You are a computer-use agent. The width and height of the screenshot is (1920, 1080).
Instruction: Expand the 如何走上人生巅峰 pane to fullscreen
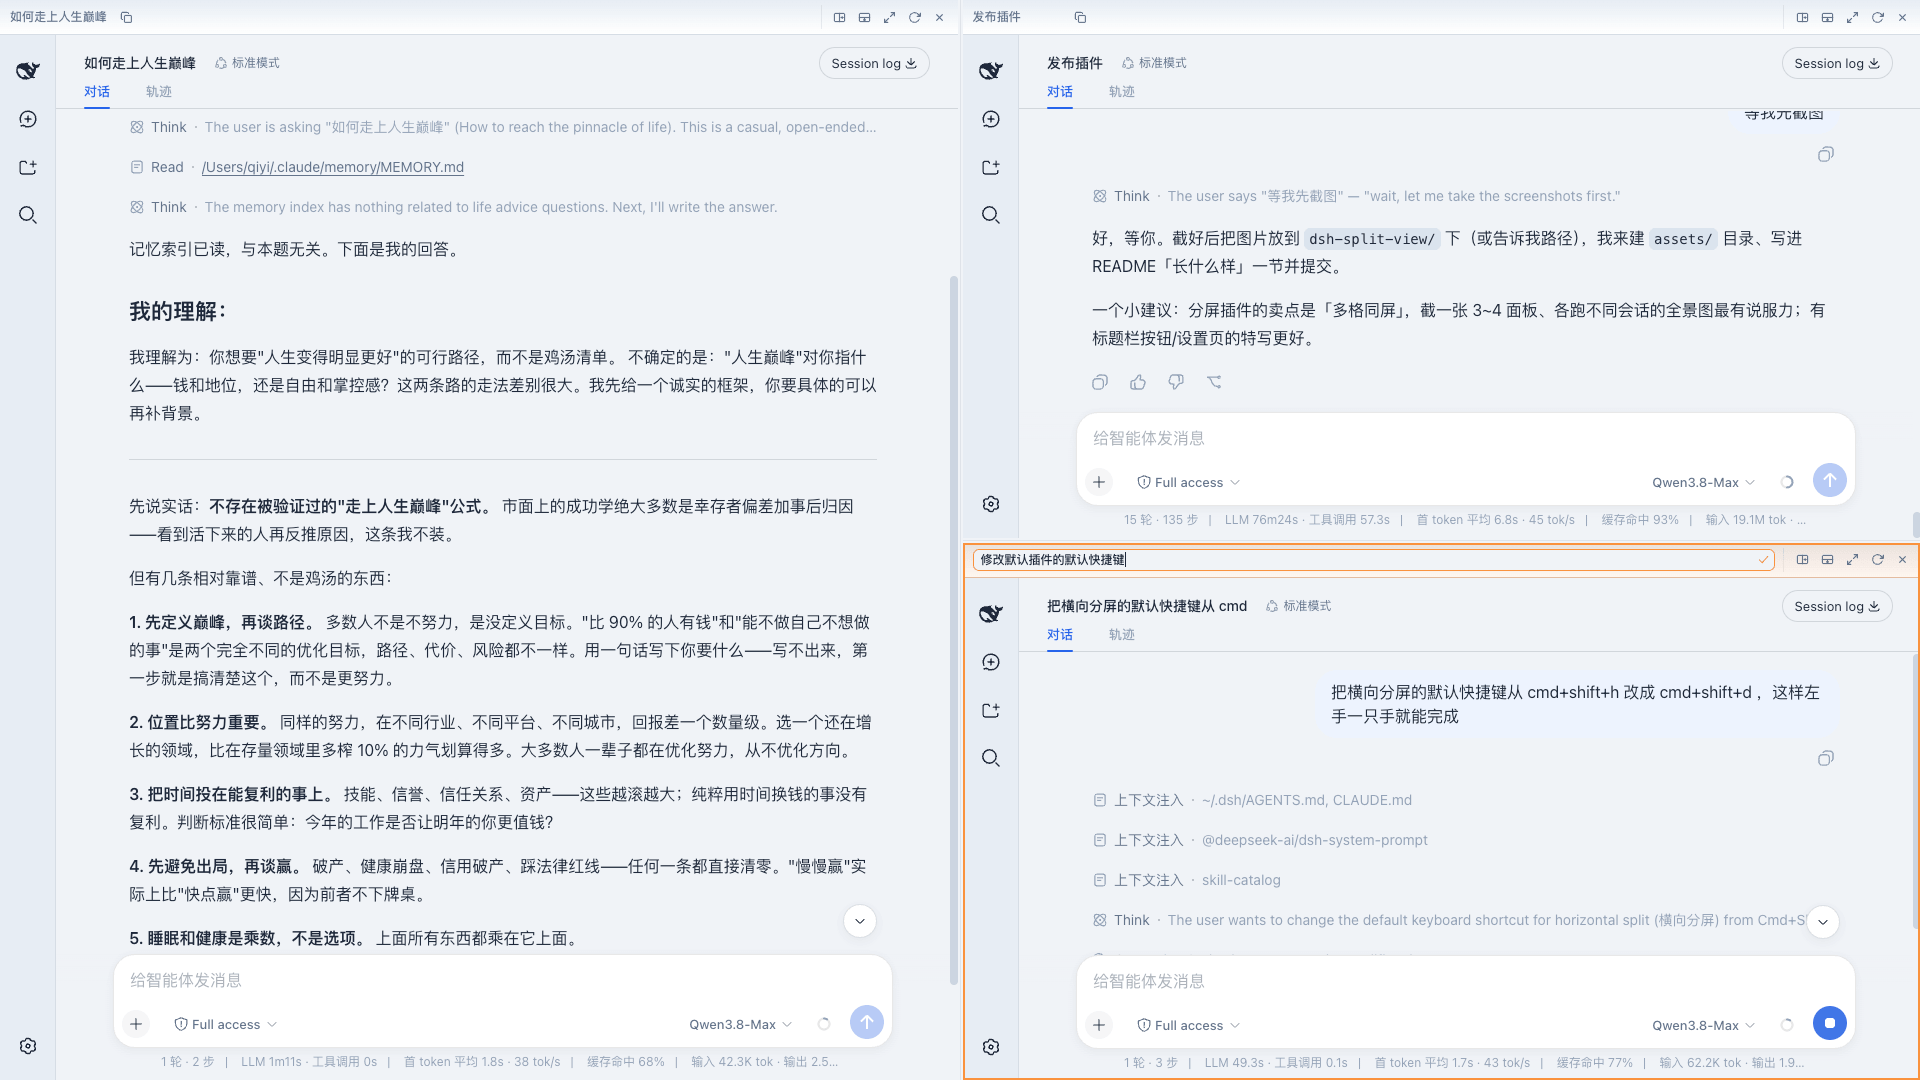889,17
